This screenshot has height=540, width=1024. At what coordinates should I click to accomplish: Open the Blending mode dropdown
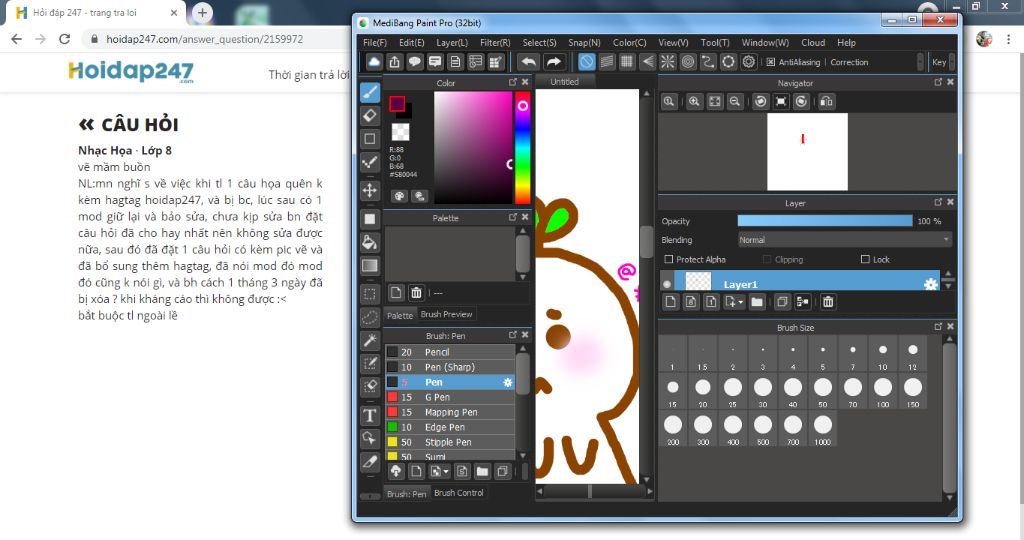pyautogui.click(x=844, y=240)
